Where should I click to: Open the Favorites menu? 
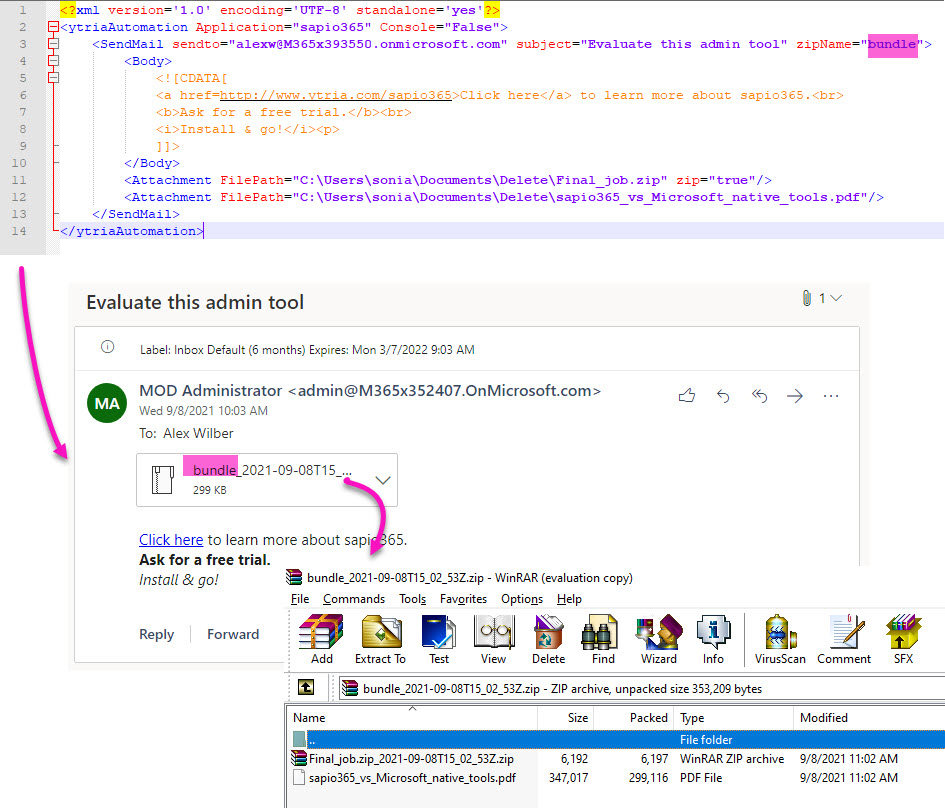point(463,599)
